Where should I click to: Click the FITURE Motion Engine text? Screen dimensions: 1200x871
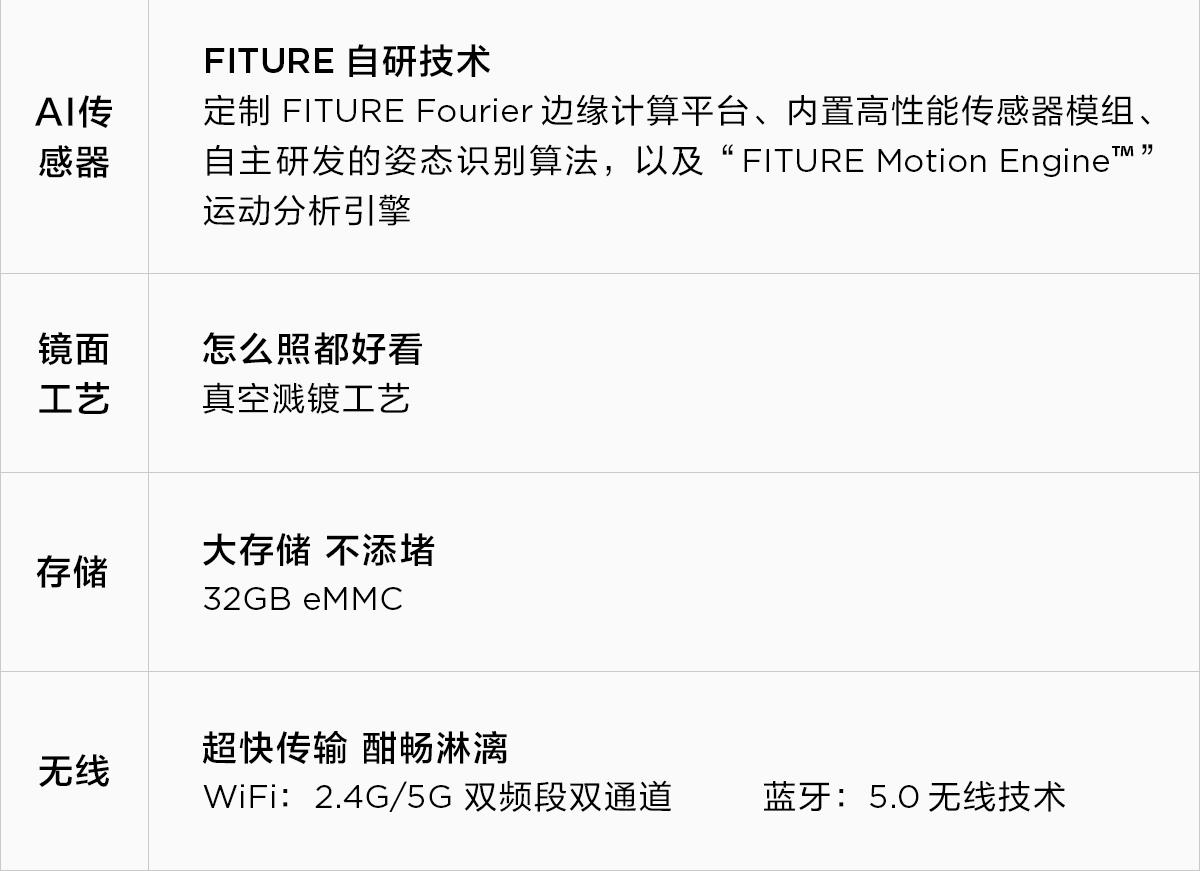click(x=926, y=161)
